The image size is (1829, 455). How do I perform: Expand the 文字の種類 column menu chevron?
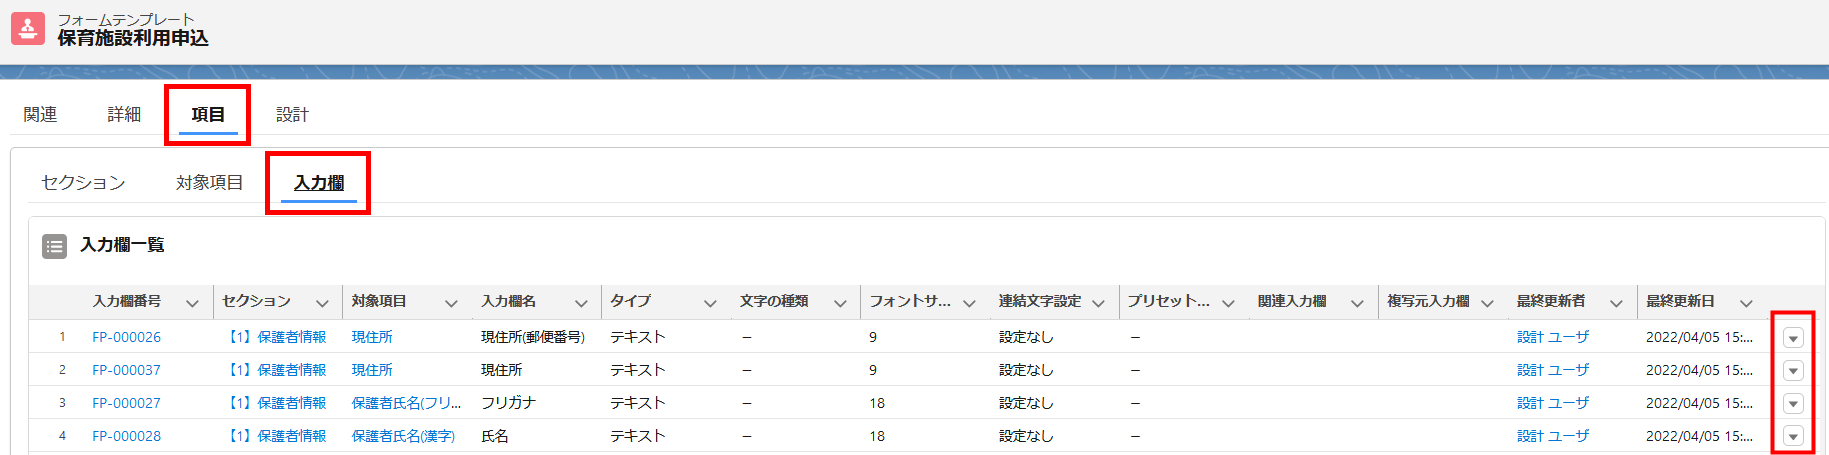coord(840,303)
